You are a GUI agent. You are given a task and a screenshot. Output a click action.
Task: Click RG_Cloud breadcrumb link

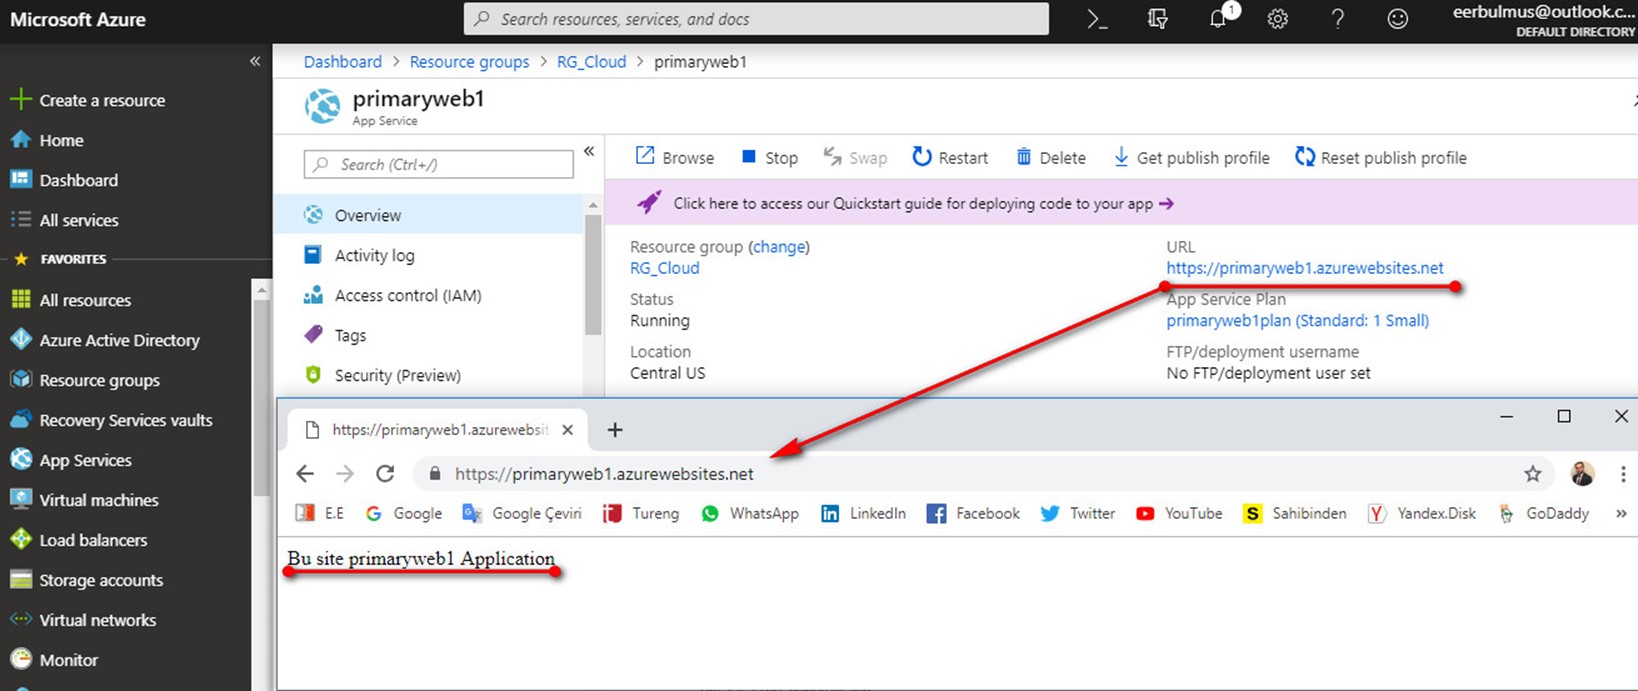[x=591, y=61]
